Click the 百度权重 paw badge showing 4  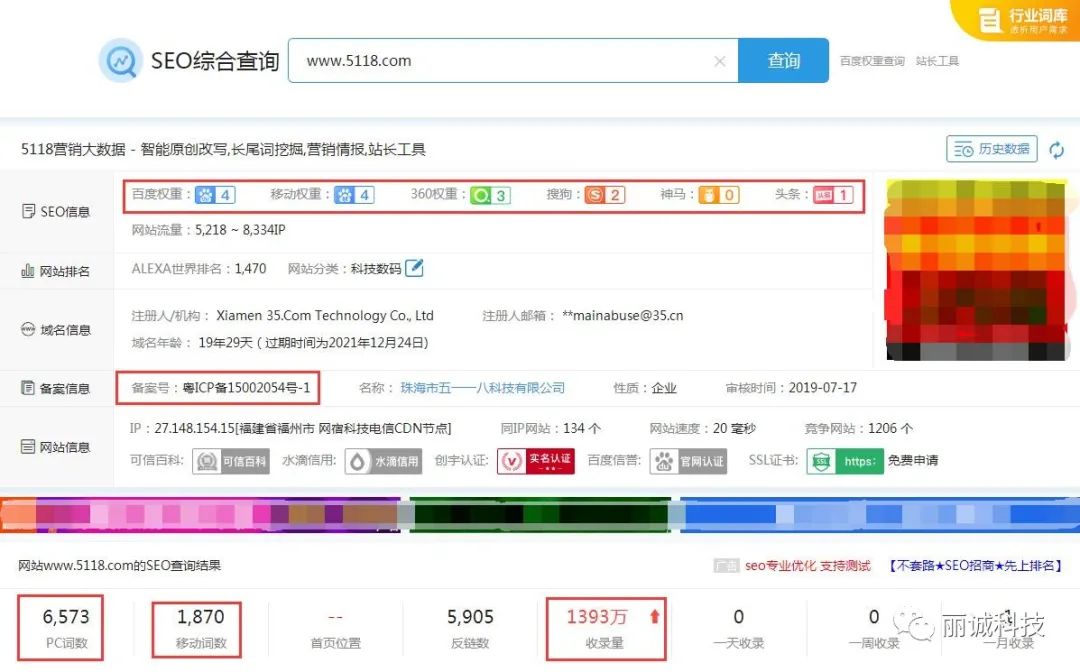216,195
